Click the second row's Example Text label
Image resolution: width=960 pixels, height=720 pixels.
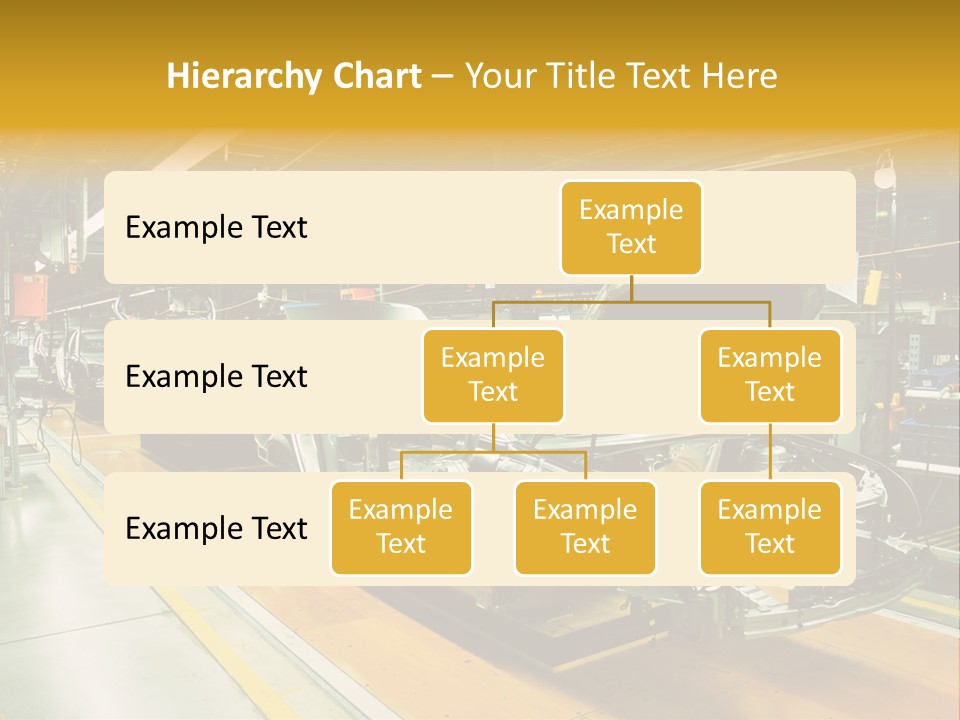(216, 377)
